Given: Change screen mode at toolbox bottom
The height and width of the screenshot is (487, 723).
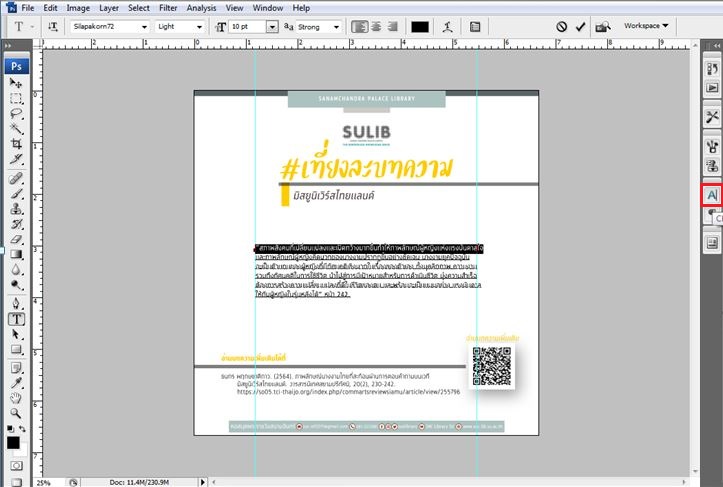Looking at the screenshot, I should pos(16,481).
